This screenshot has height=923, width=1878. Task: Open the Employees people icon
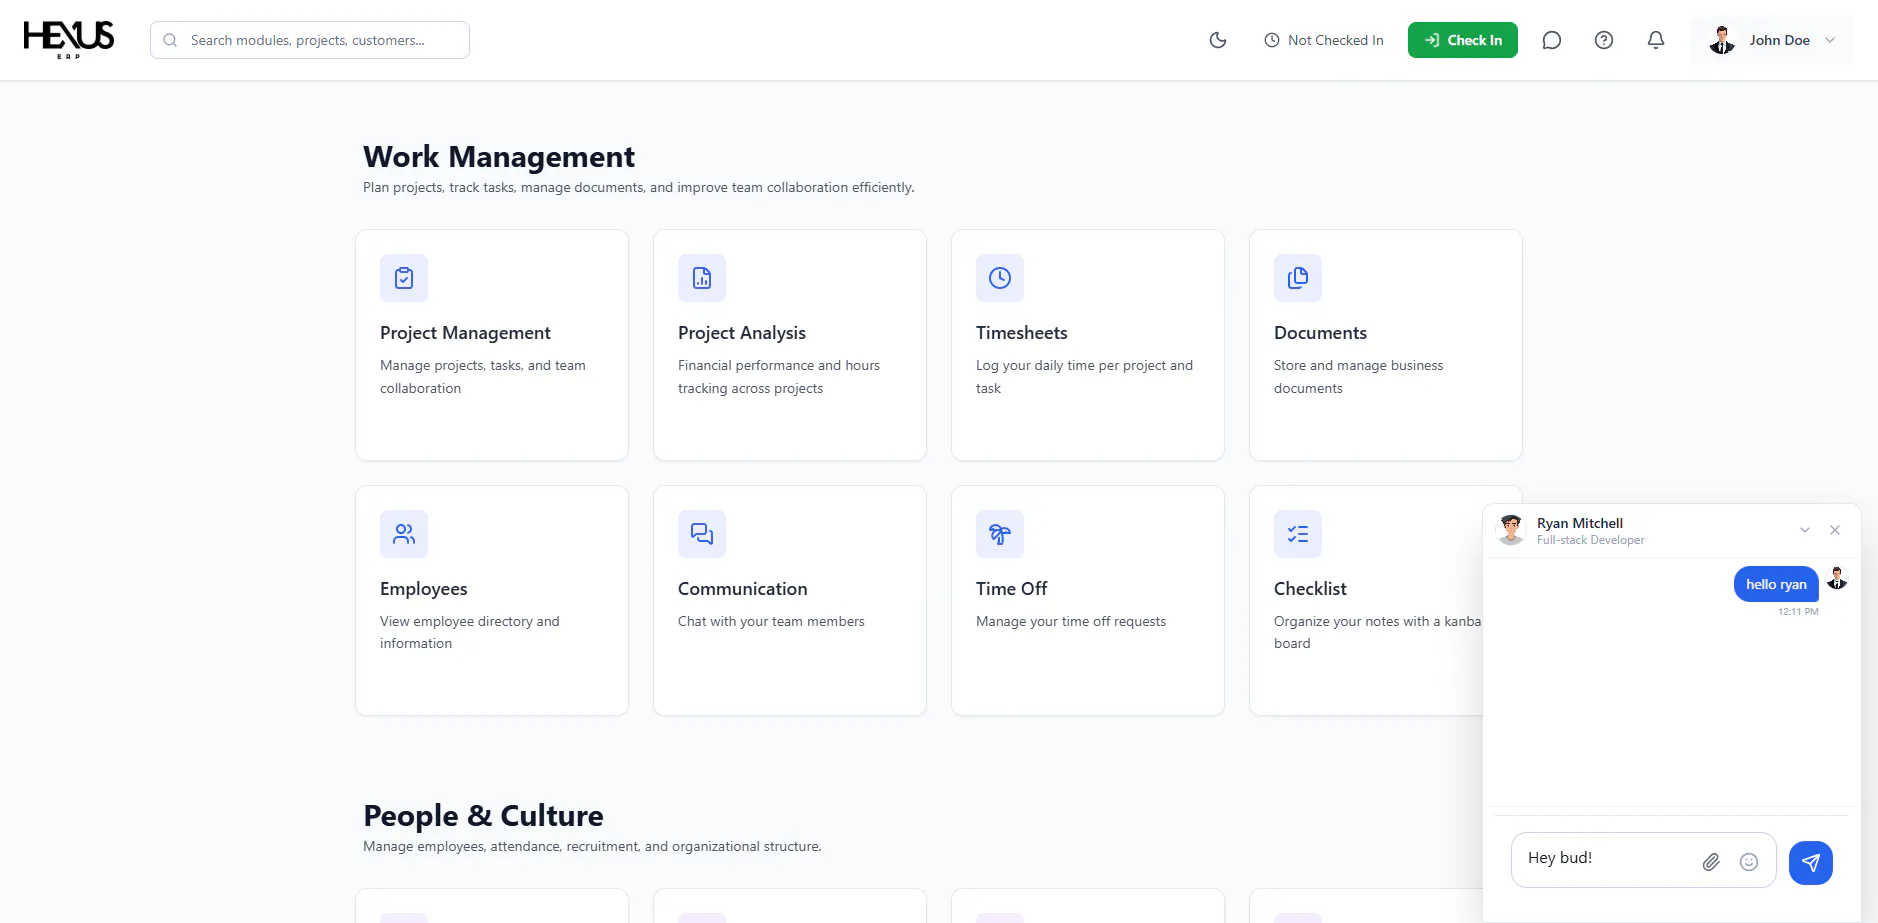point(404,534)
